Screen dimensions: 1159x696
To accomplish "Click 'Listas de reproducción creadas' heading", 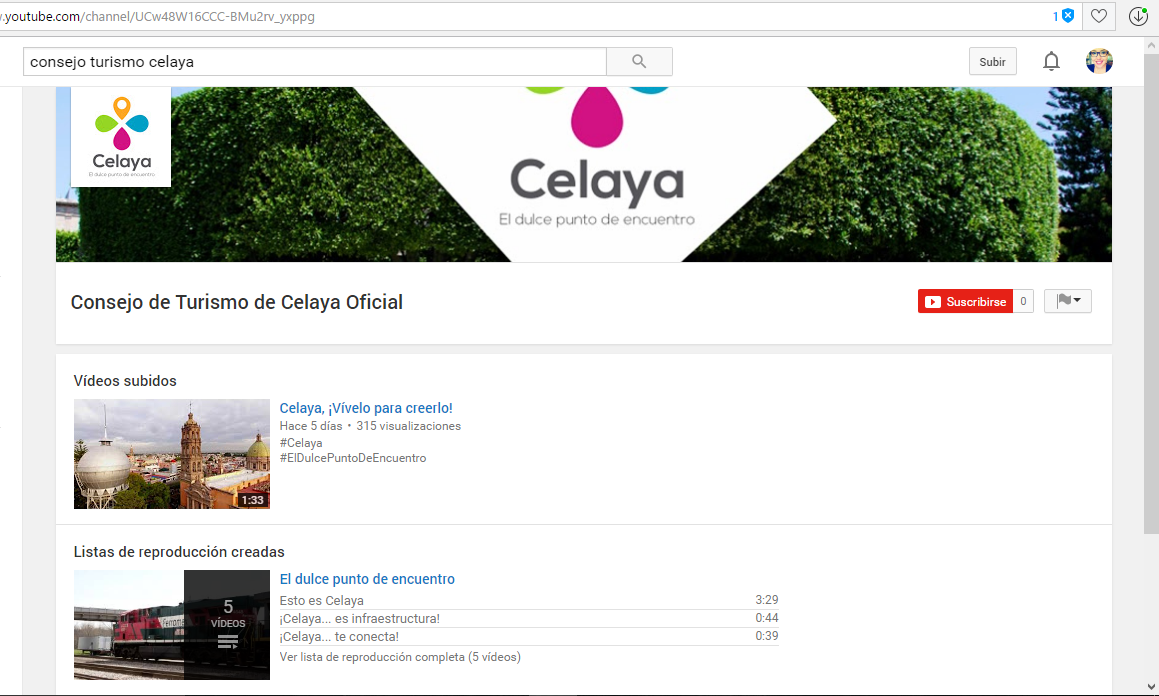I will coord(179,552).
